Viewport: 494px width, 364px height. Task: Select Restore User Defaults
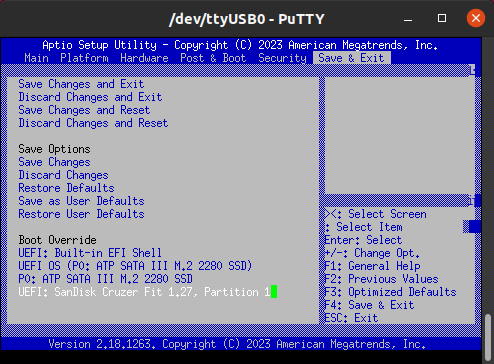coord(81,214)
